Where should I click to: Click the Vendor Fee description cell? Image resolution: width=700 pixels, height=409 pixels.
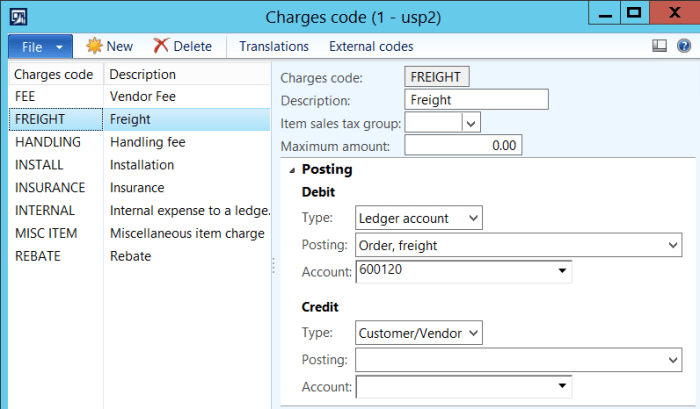(x=187, y=96)
